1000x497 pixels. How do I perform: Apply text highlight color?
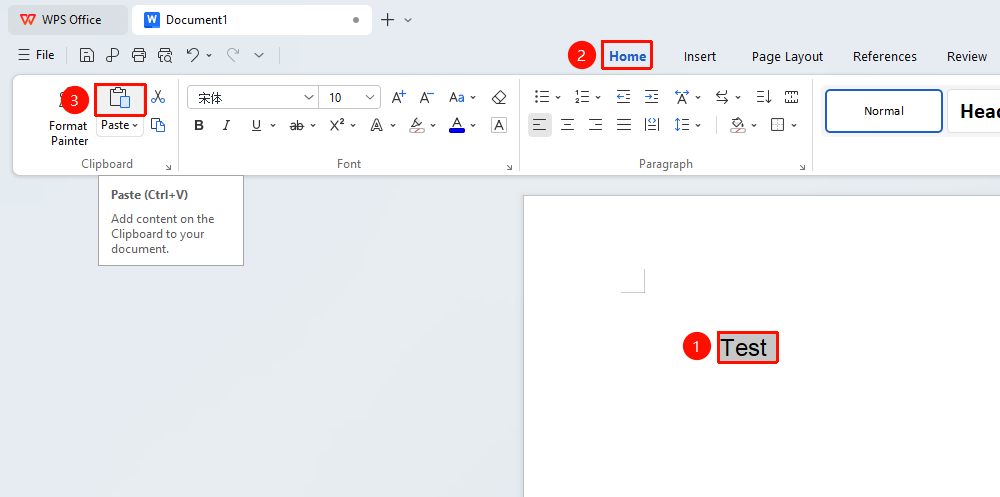pyautogui.click(x=417, y=125)
